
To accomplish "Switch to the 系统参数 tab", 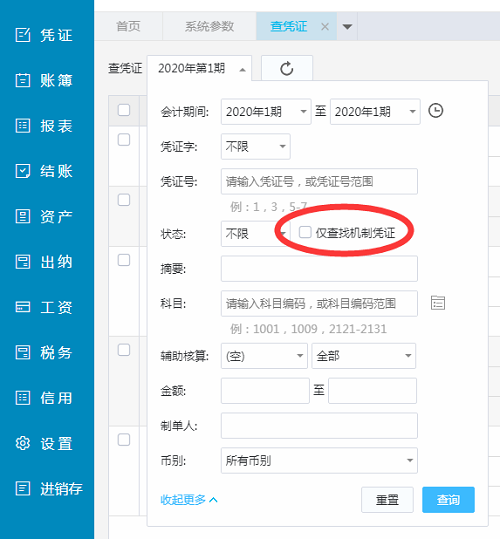I will coord(209,26).
